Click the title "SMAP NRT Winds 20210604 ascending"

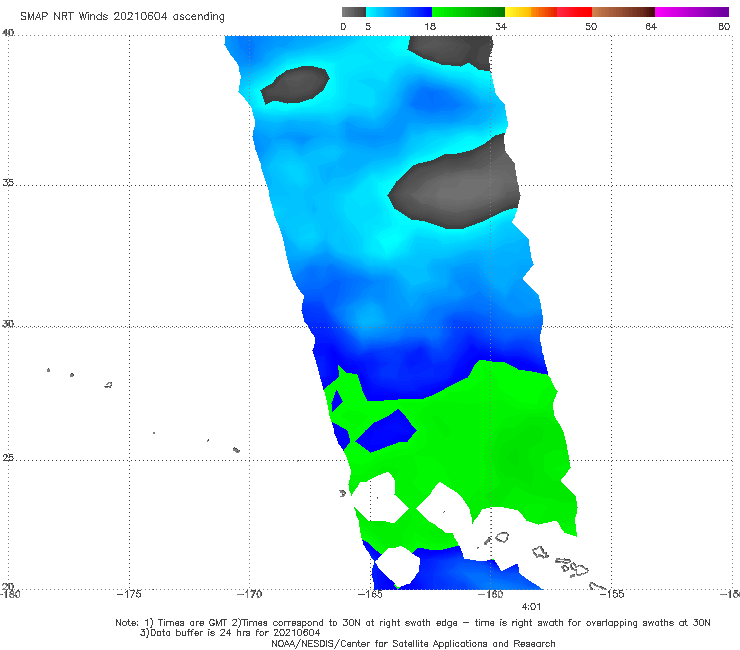[x=122, y=16]
